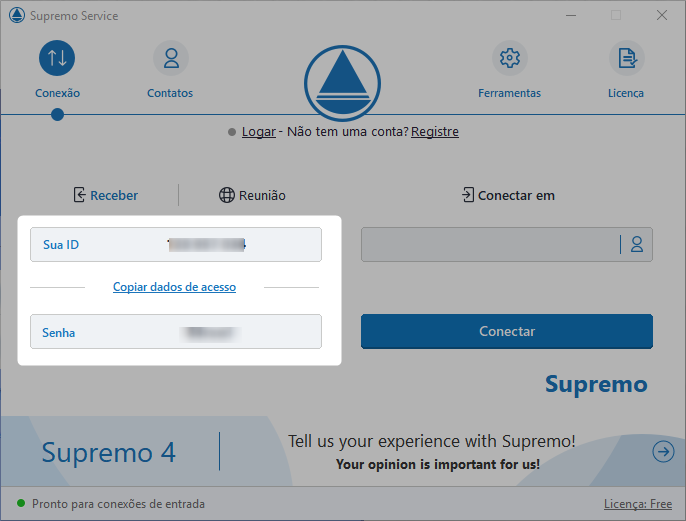
Task: Click the Supremo Service title bar icon
Action: pyautogui.click(x=17, y=15)
